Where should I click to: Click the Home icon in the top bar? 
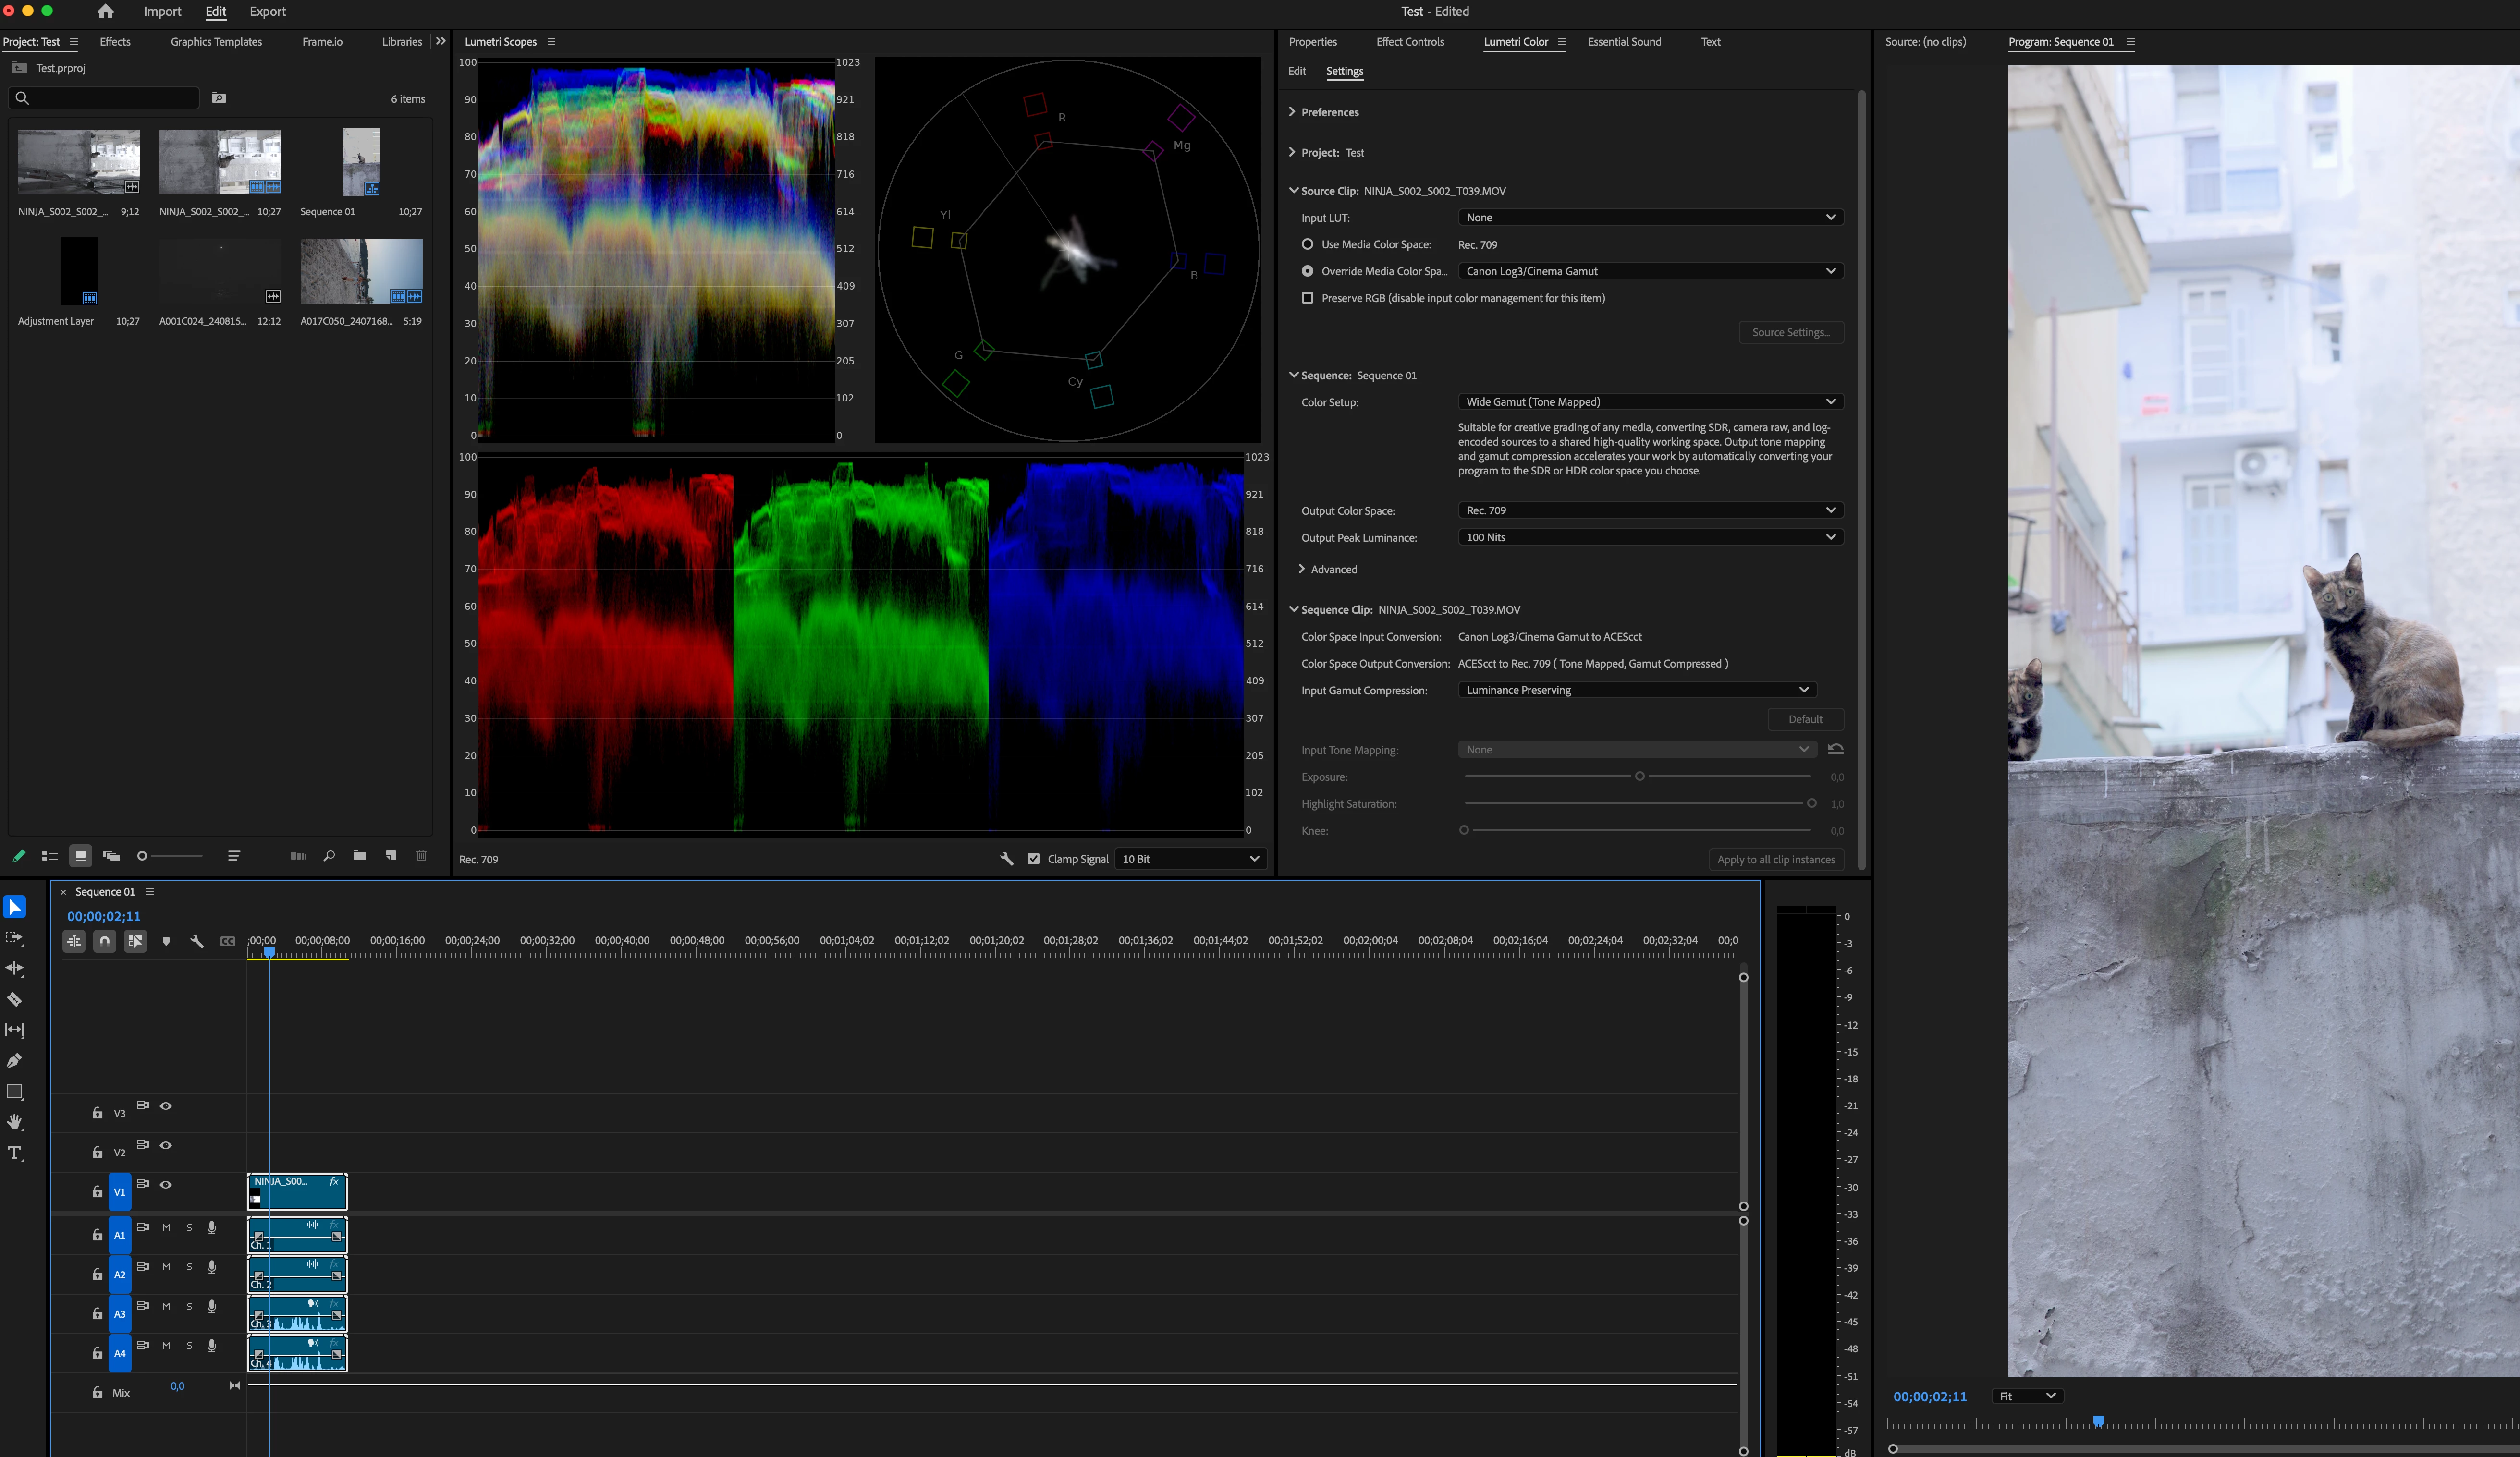pos(105,12)
